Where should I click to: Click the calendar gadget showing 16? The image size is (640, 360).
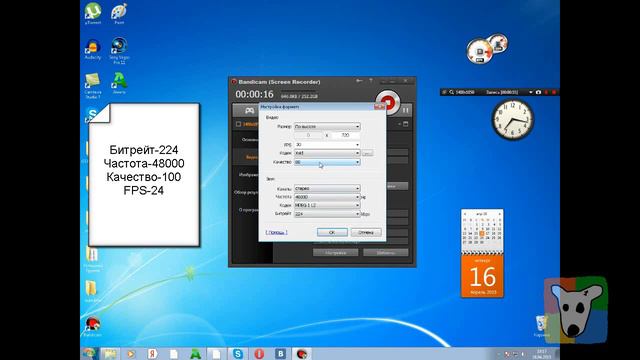(x=482, y=253)
